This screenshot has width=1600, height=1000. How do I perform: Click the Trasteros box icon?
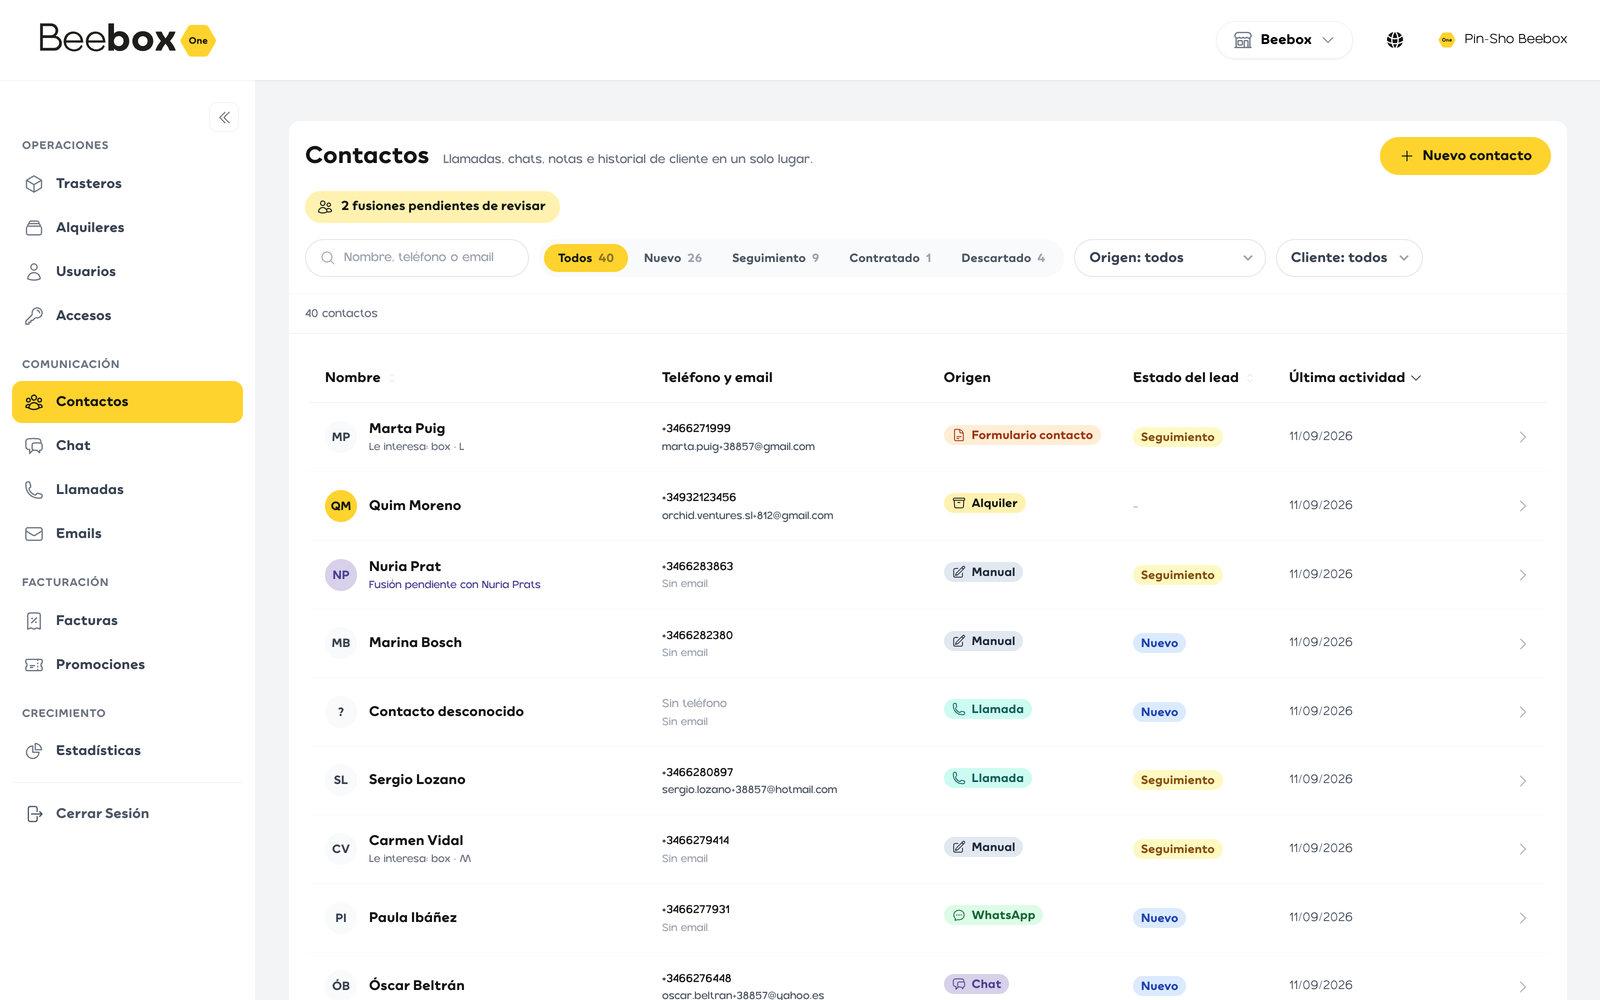[34, 184]
